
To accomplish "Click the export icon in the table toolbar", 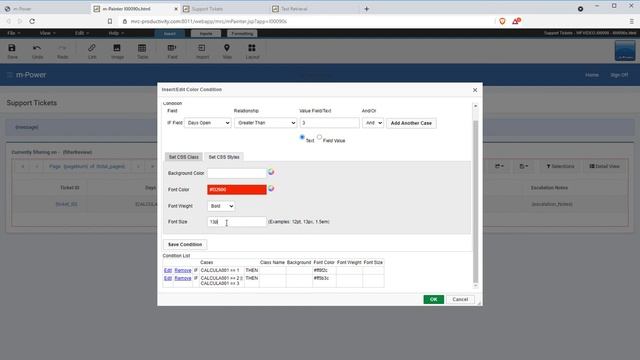I will pos(499,166).
